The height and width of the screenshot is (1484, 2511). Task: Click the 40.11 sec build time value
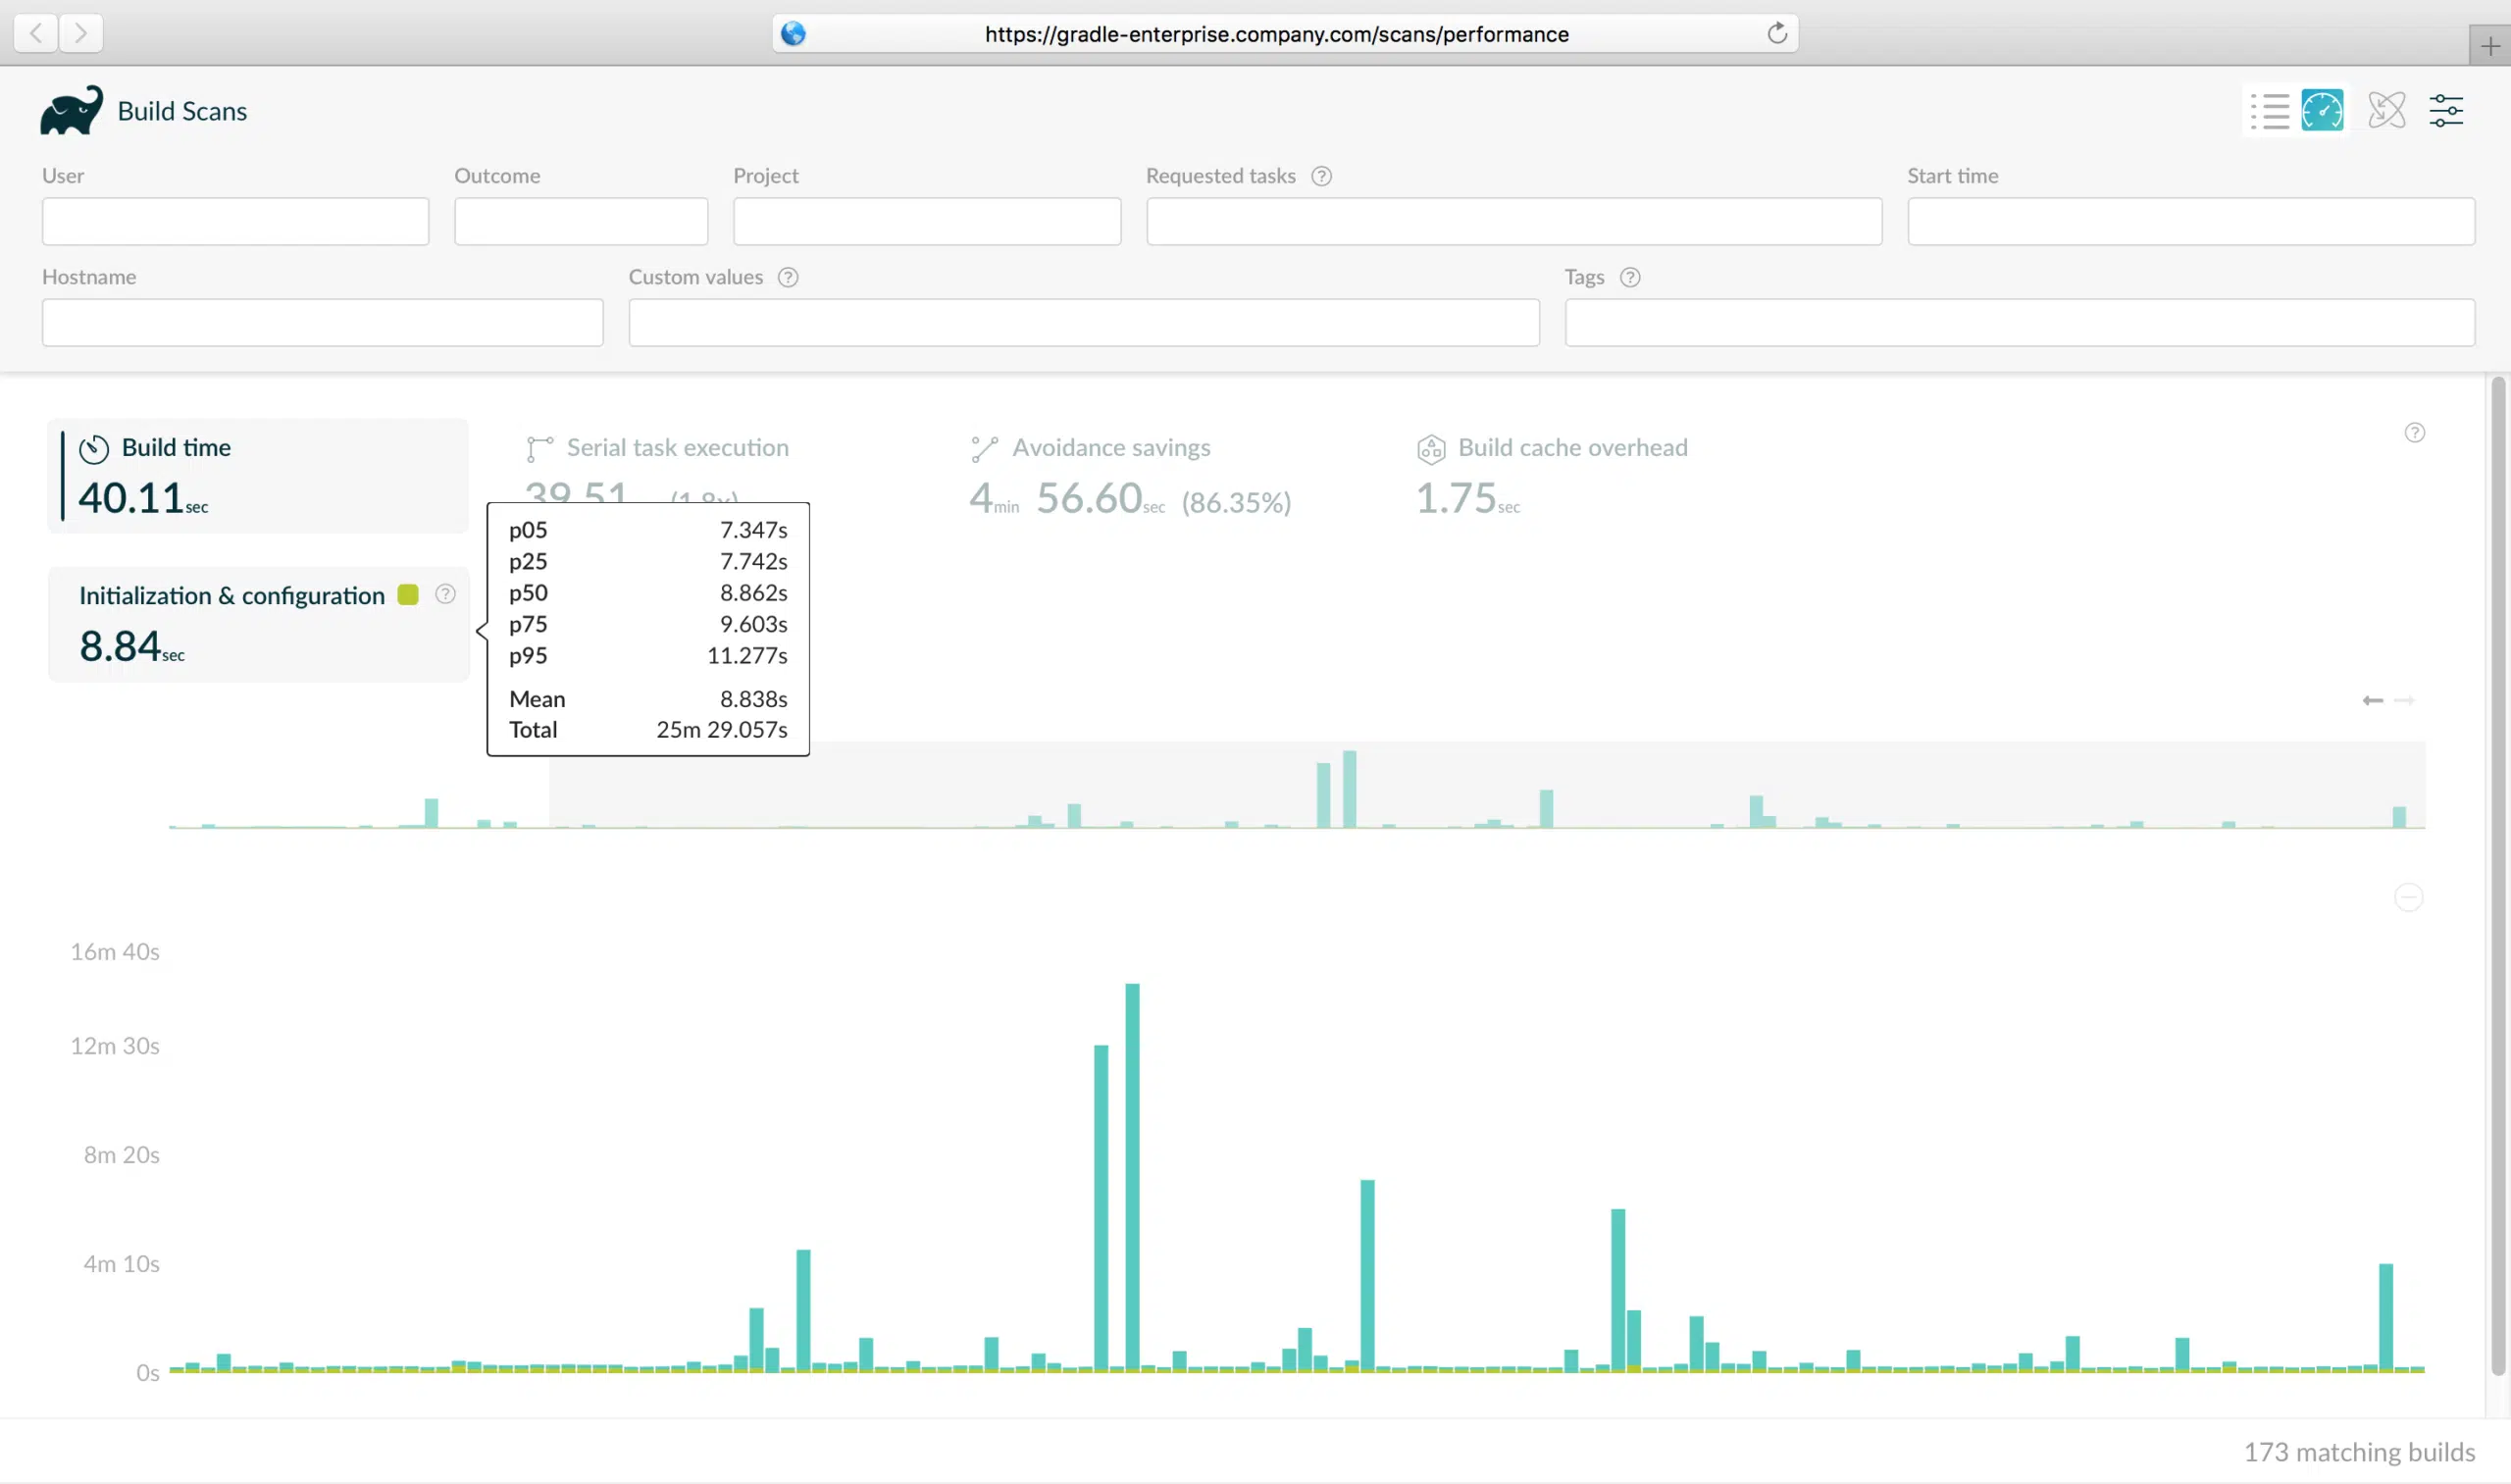click(x=143, y=498)
